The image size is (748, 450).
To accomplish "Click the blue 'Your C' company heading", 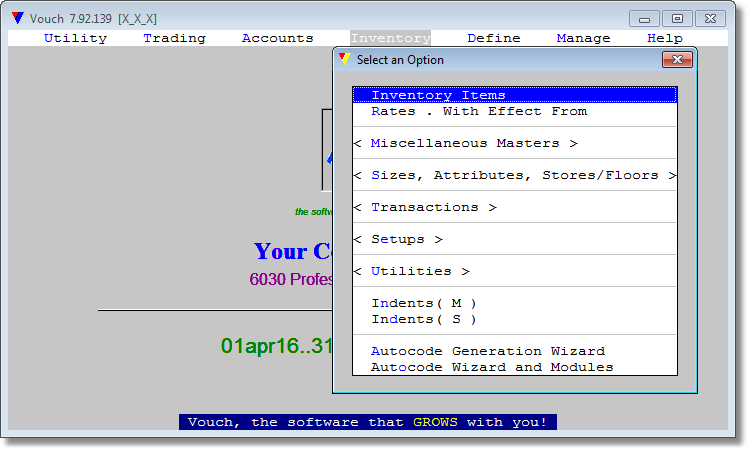I will [x=293, y=251].
